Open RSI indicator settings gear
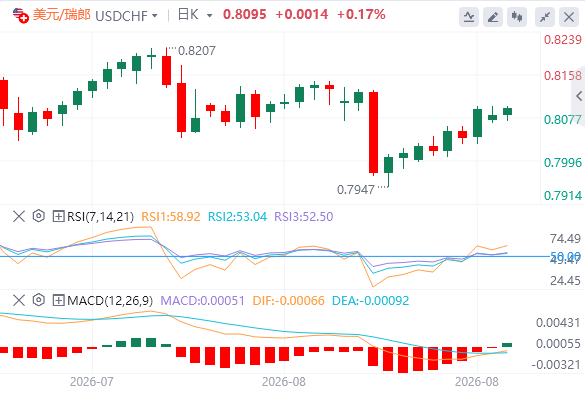585x393 pixels. click(38, 216)
